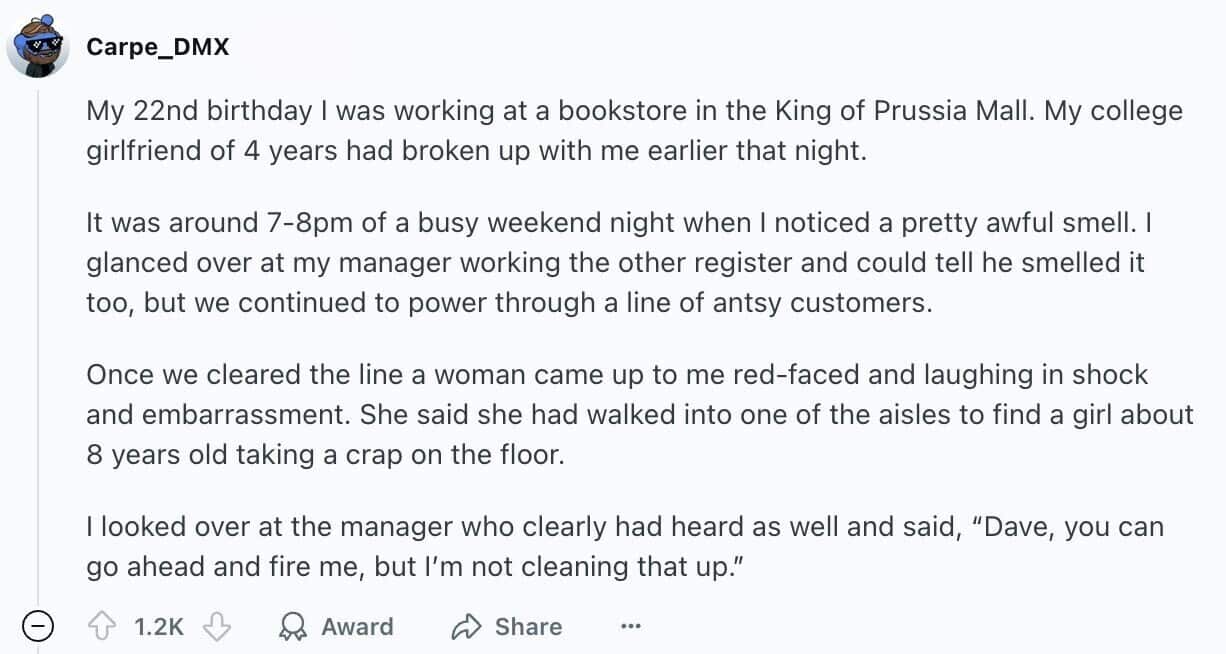Visit the Carpe_DMX username profile link
Screen dimensions: 1226x654
157,46
